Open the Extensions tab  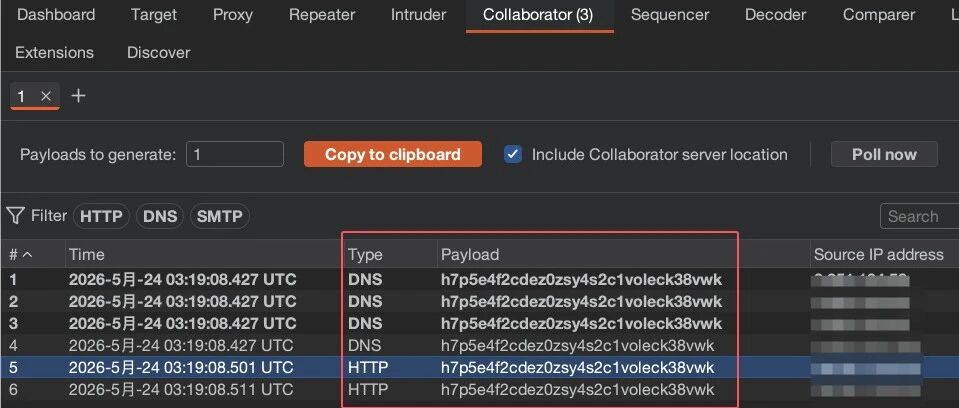pyautogui.click(x=54, y=53)
